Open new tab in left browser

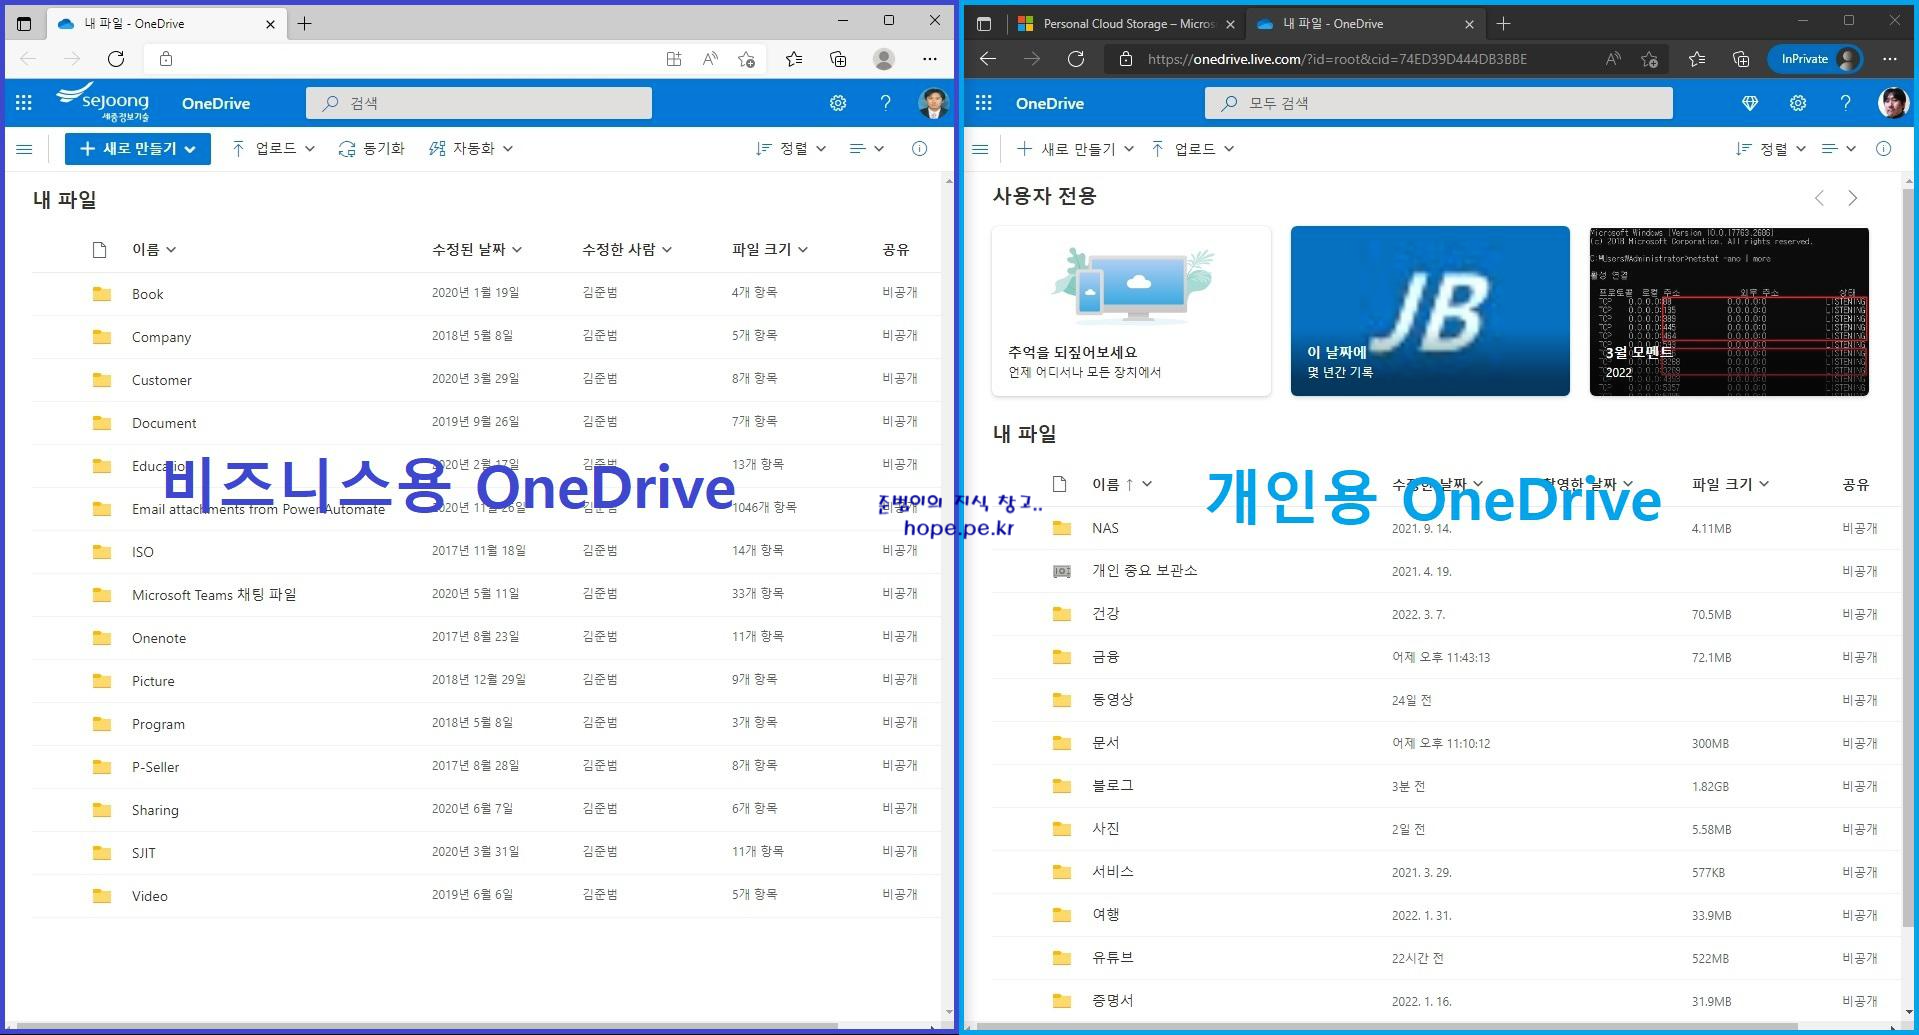click(305, 24)
